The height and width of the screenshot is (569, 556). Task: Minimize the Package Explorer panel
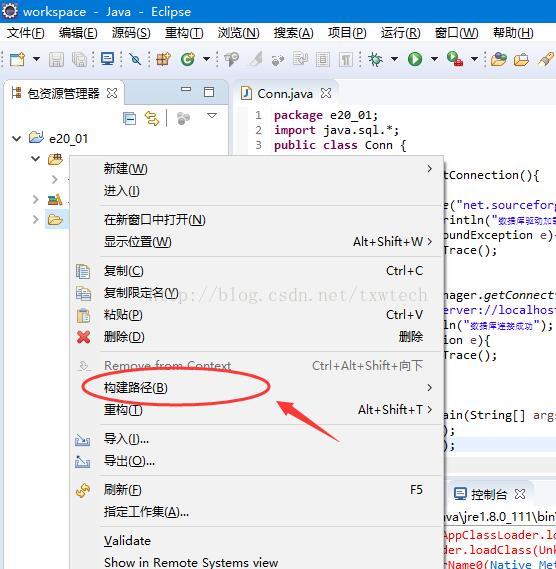186,90
